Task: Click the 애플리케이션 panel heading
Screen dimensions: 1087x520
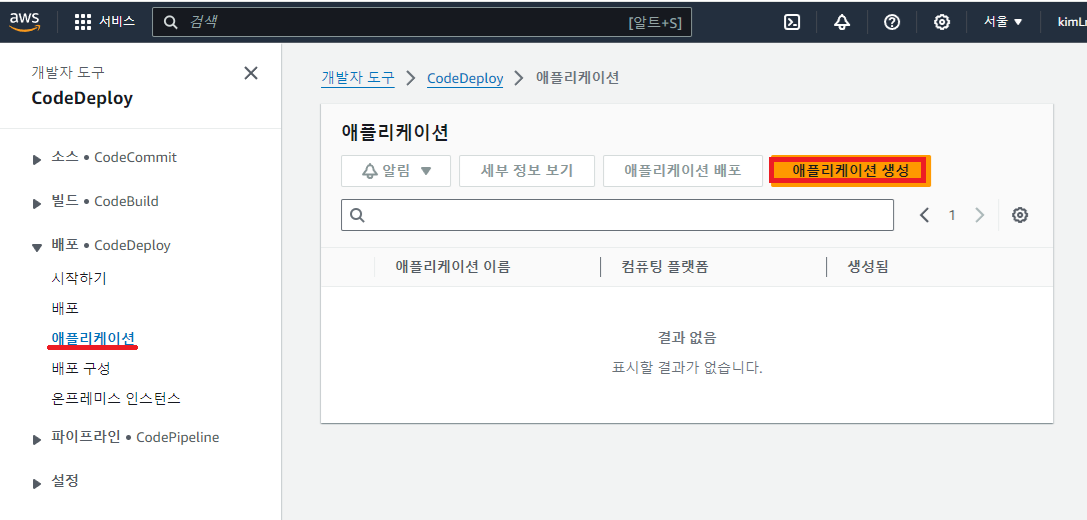Action: [394, 132]
